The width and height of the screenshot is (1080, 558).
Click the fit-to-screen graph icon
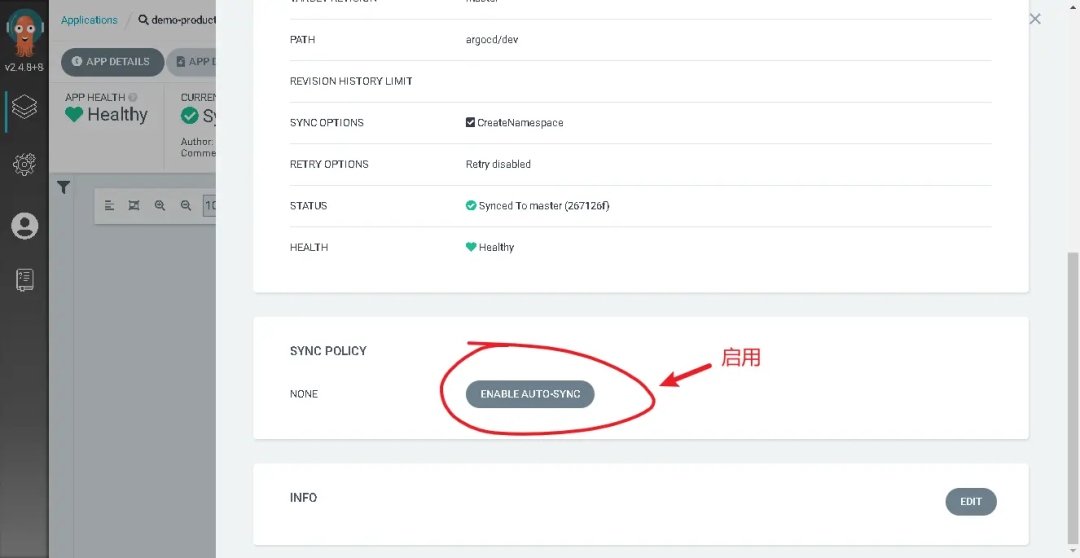(134, 205)
